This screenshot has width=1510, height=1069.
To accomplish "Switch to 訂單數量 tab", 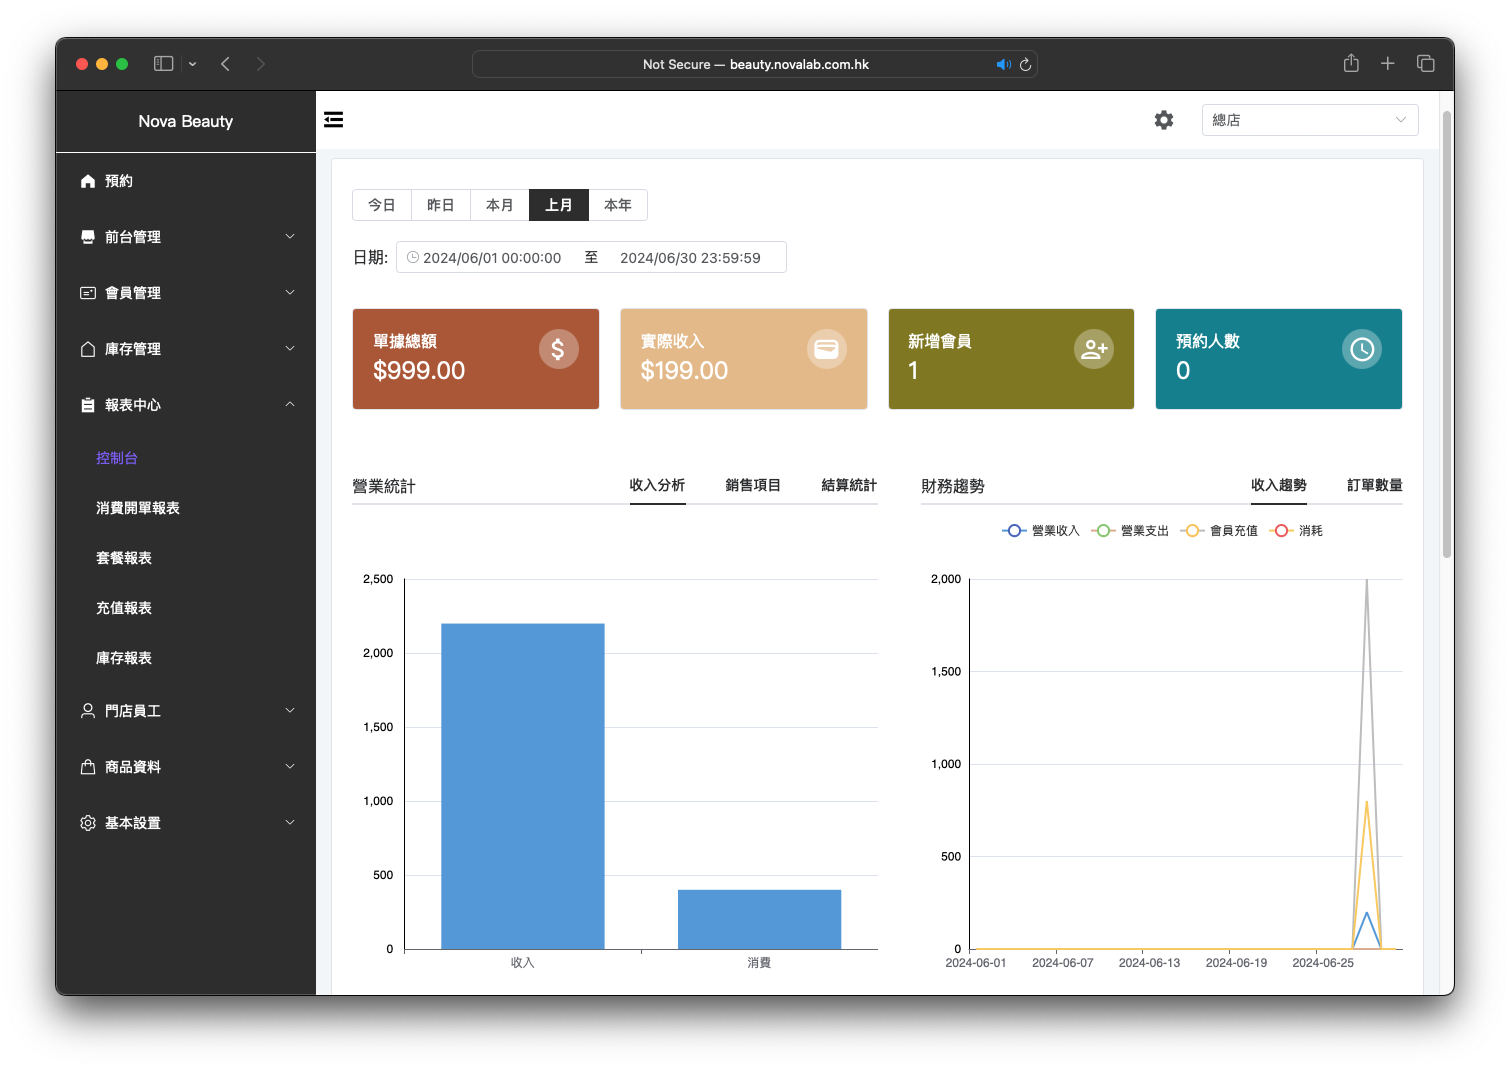I will 1375,485.
